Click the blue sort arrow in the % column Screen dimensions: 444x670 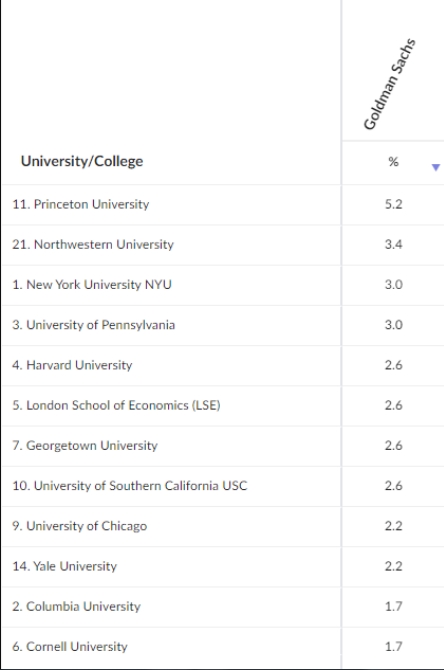tap(435, 168)
